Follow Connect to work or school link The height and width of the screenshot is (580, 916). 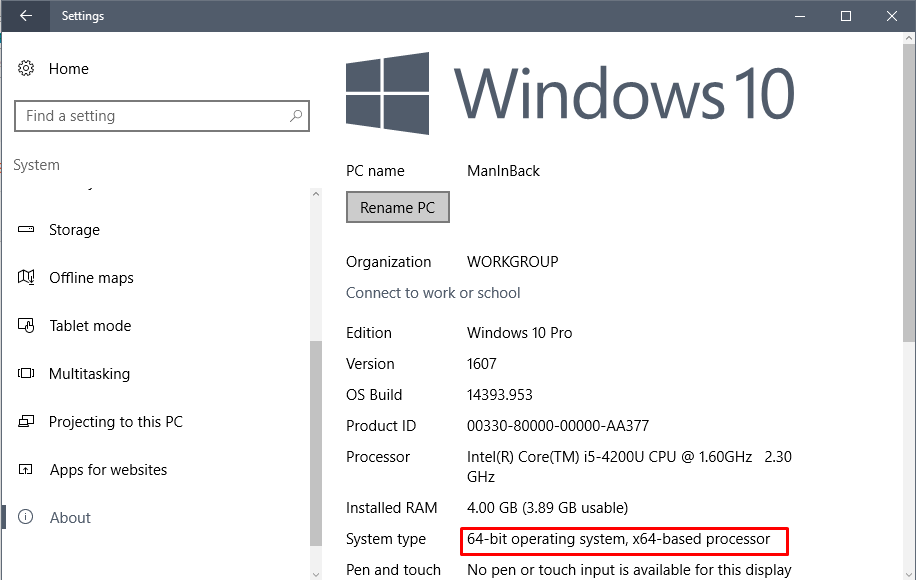coord(433,293)
